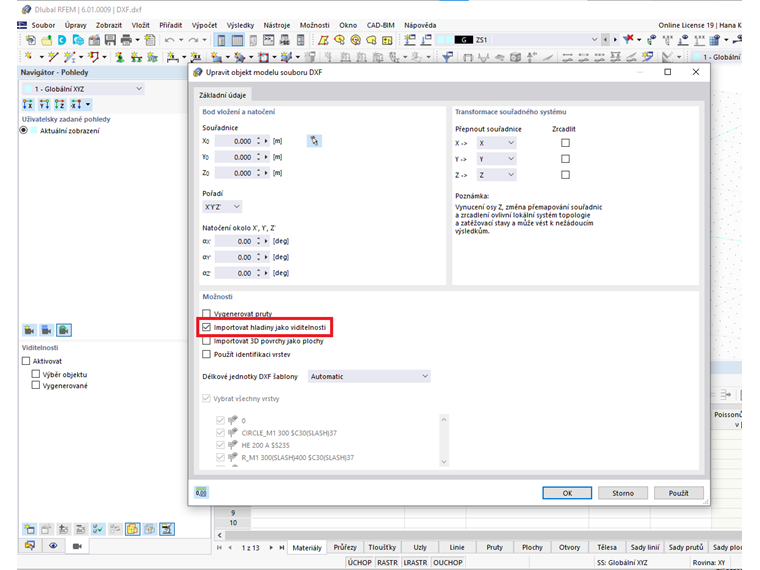
Task: Toggle the OUCHOP status bar button
Action: click(x=447, y=562)
